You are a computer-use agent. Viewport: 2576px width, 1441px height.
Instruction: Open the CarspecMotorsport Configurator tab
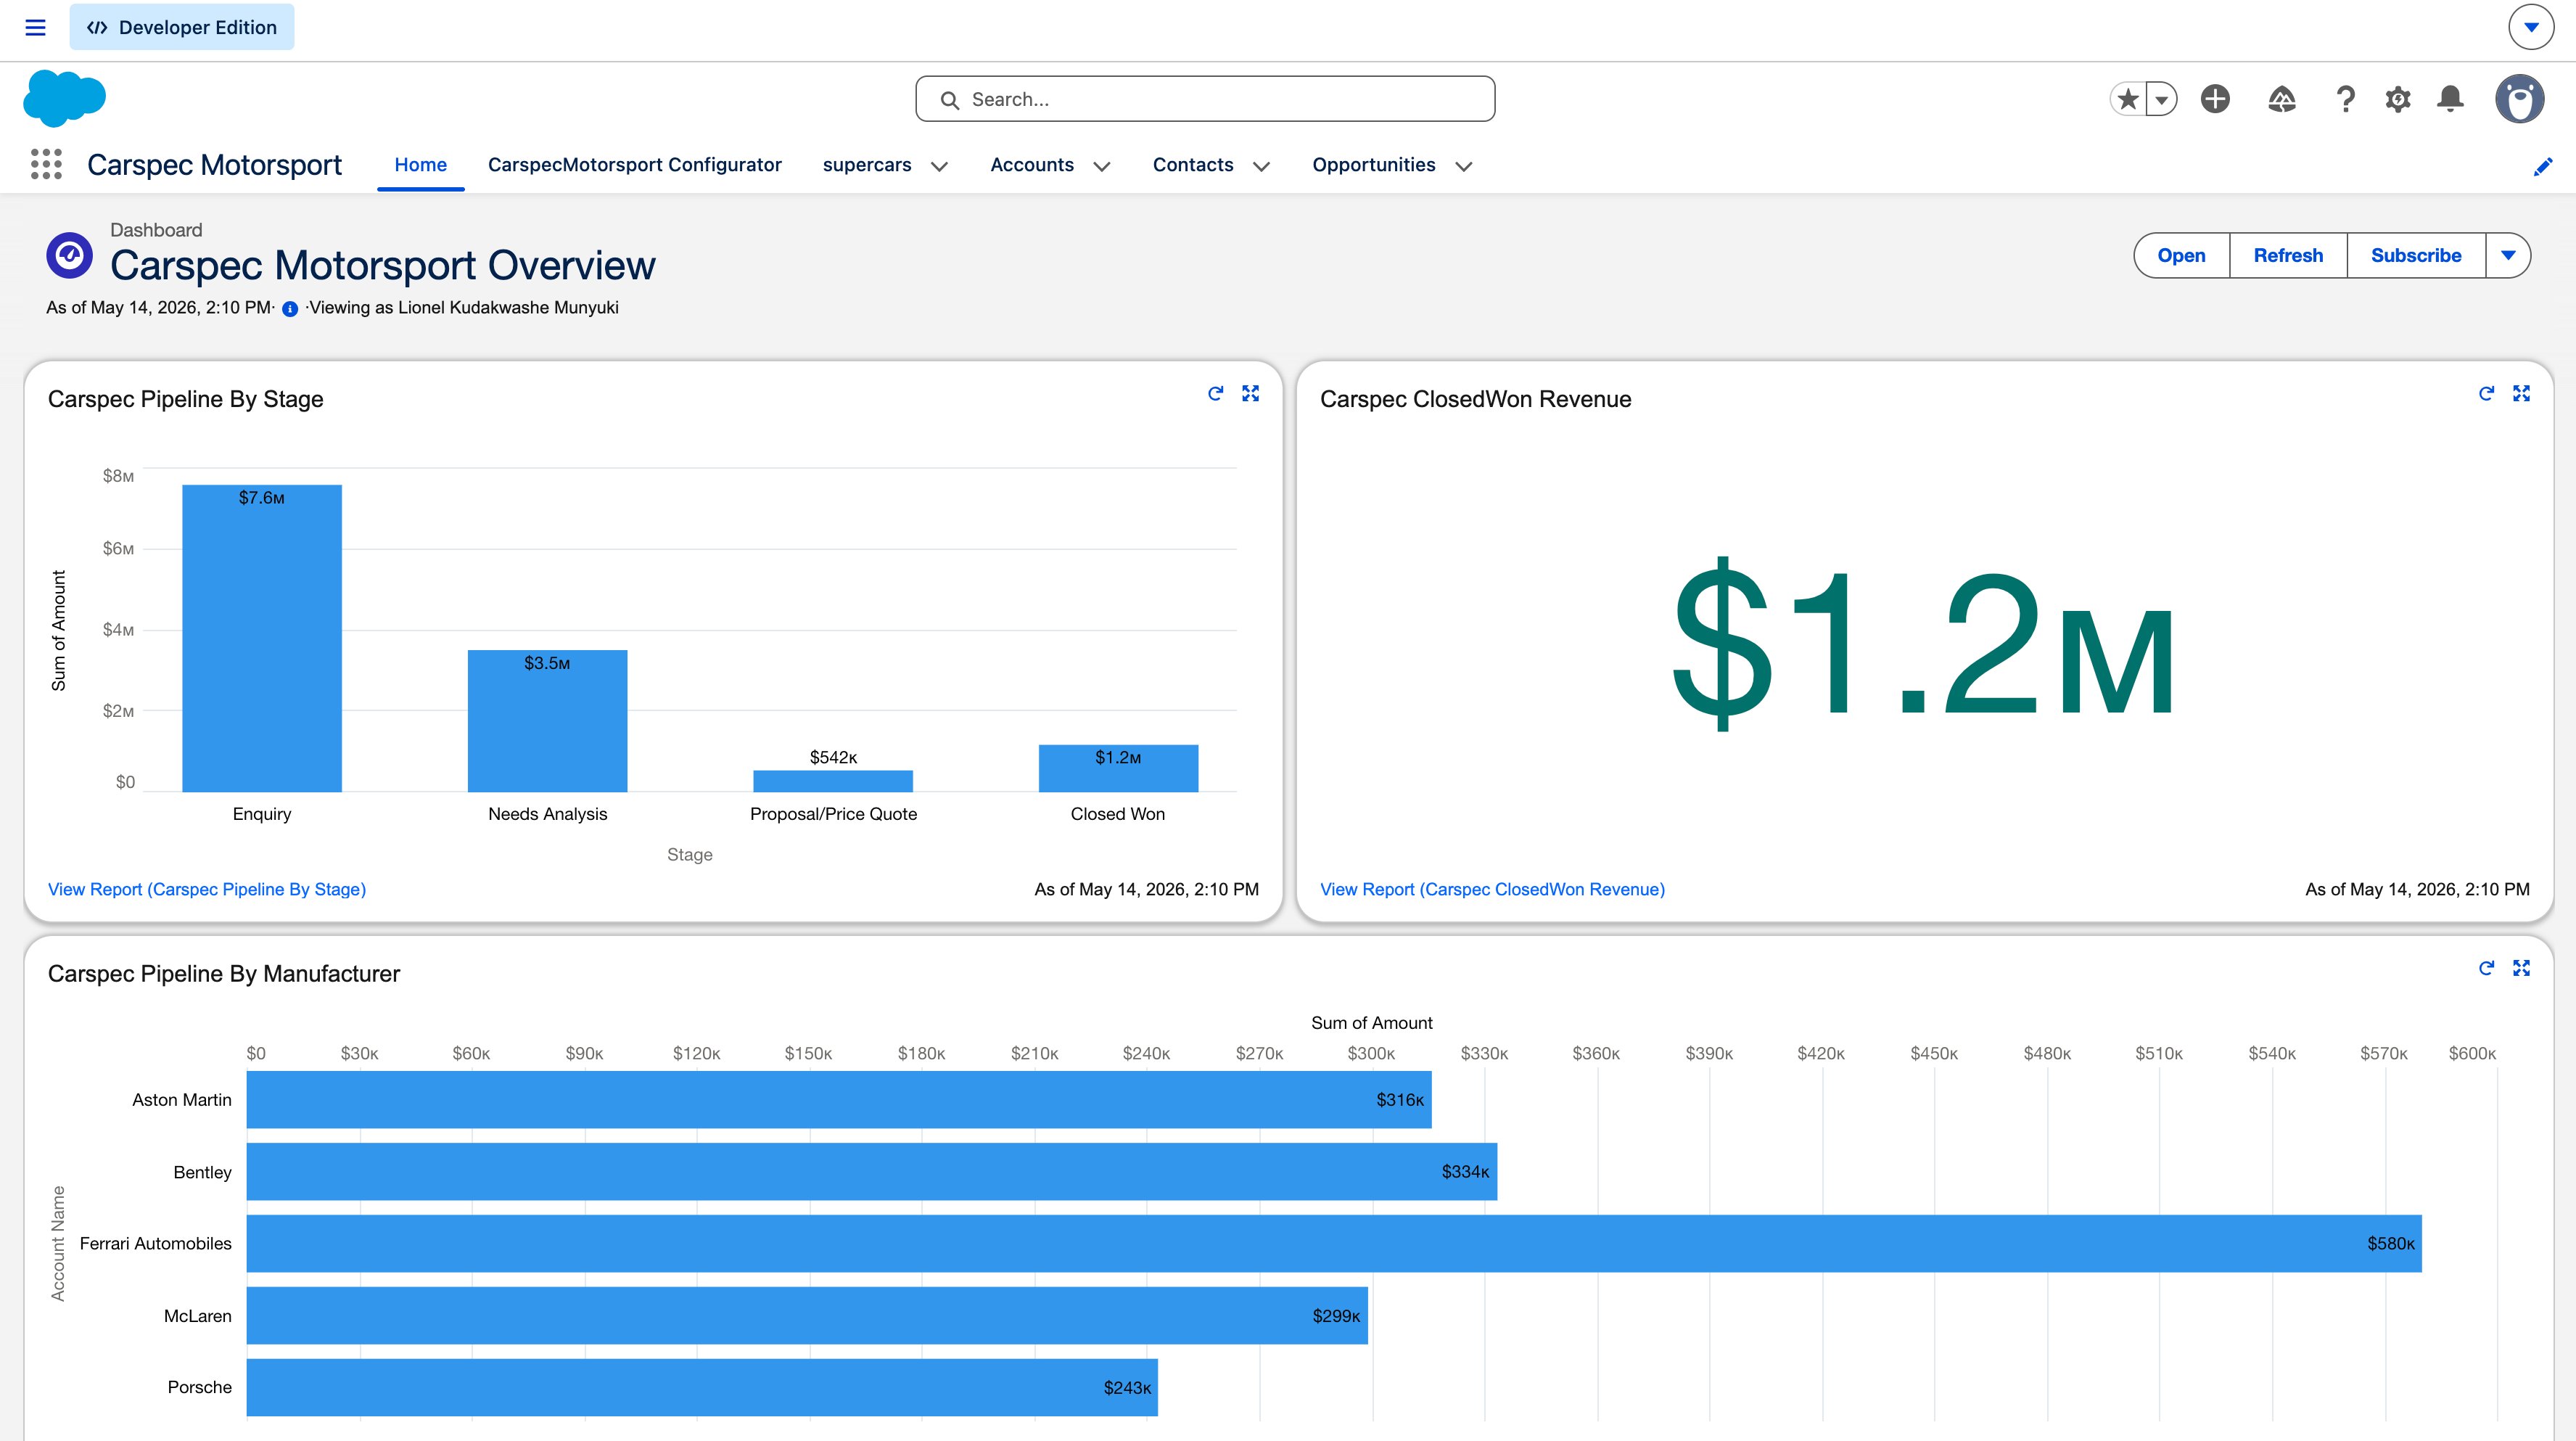pos(634,165)
